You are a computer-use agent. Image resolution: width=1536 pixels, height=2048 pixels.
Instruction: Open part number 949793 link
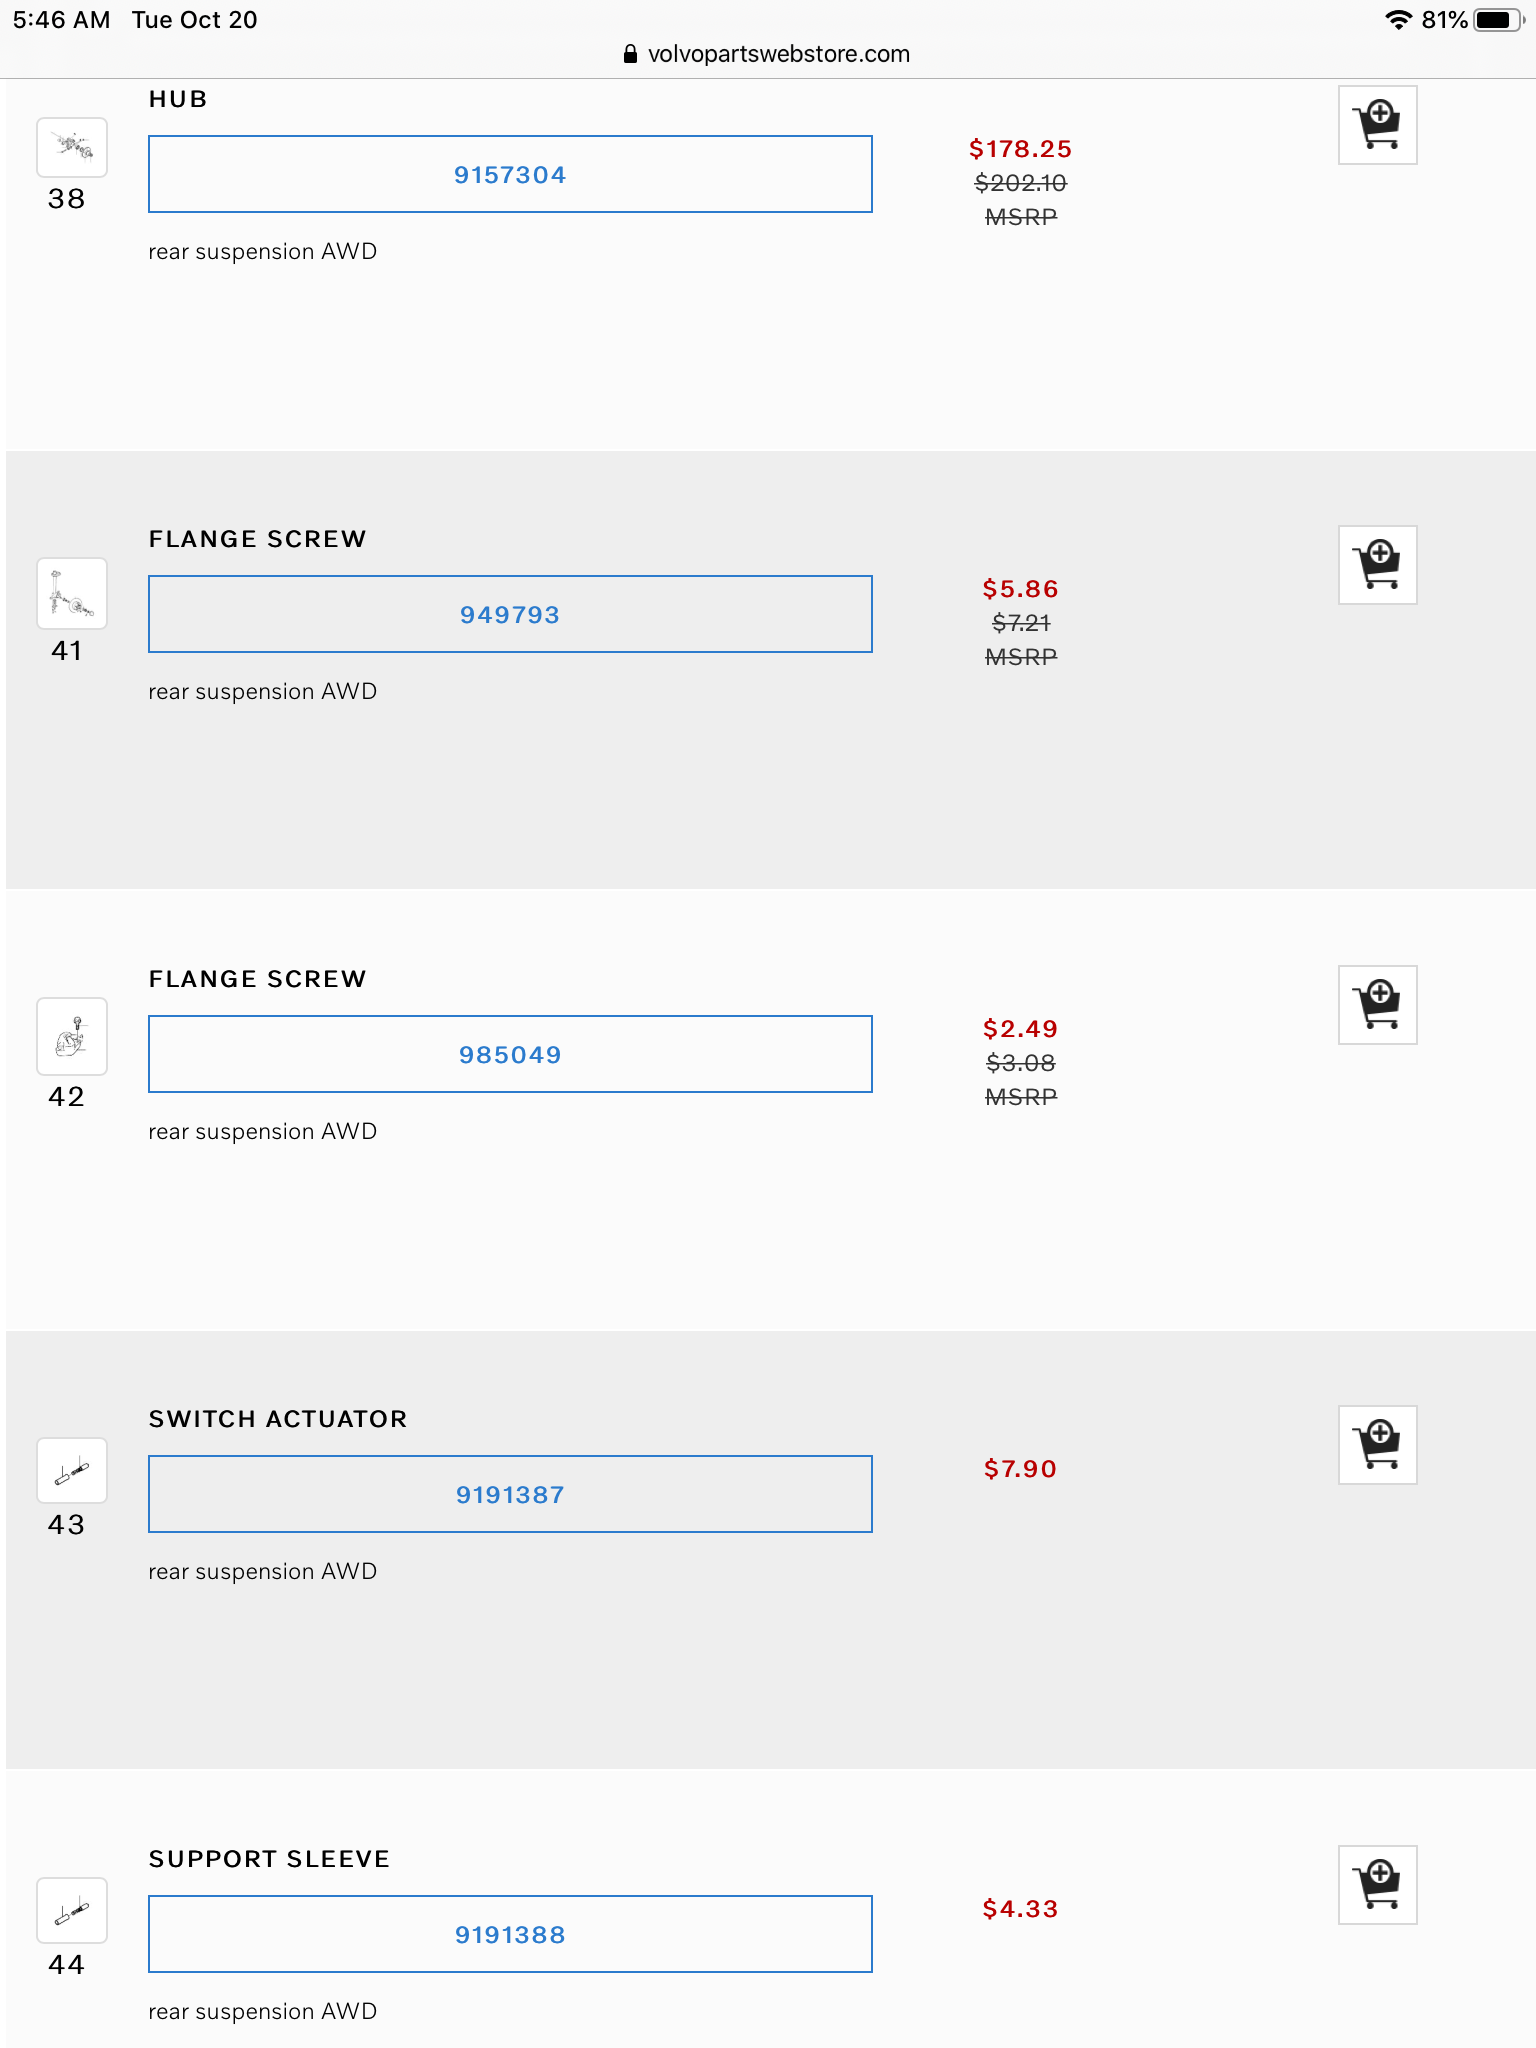pos(510,615)
